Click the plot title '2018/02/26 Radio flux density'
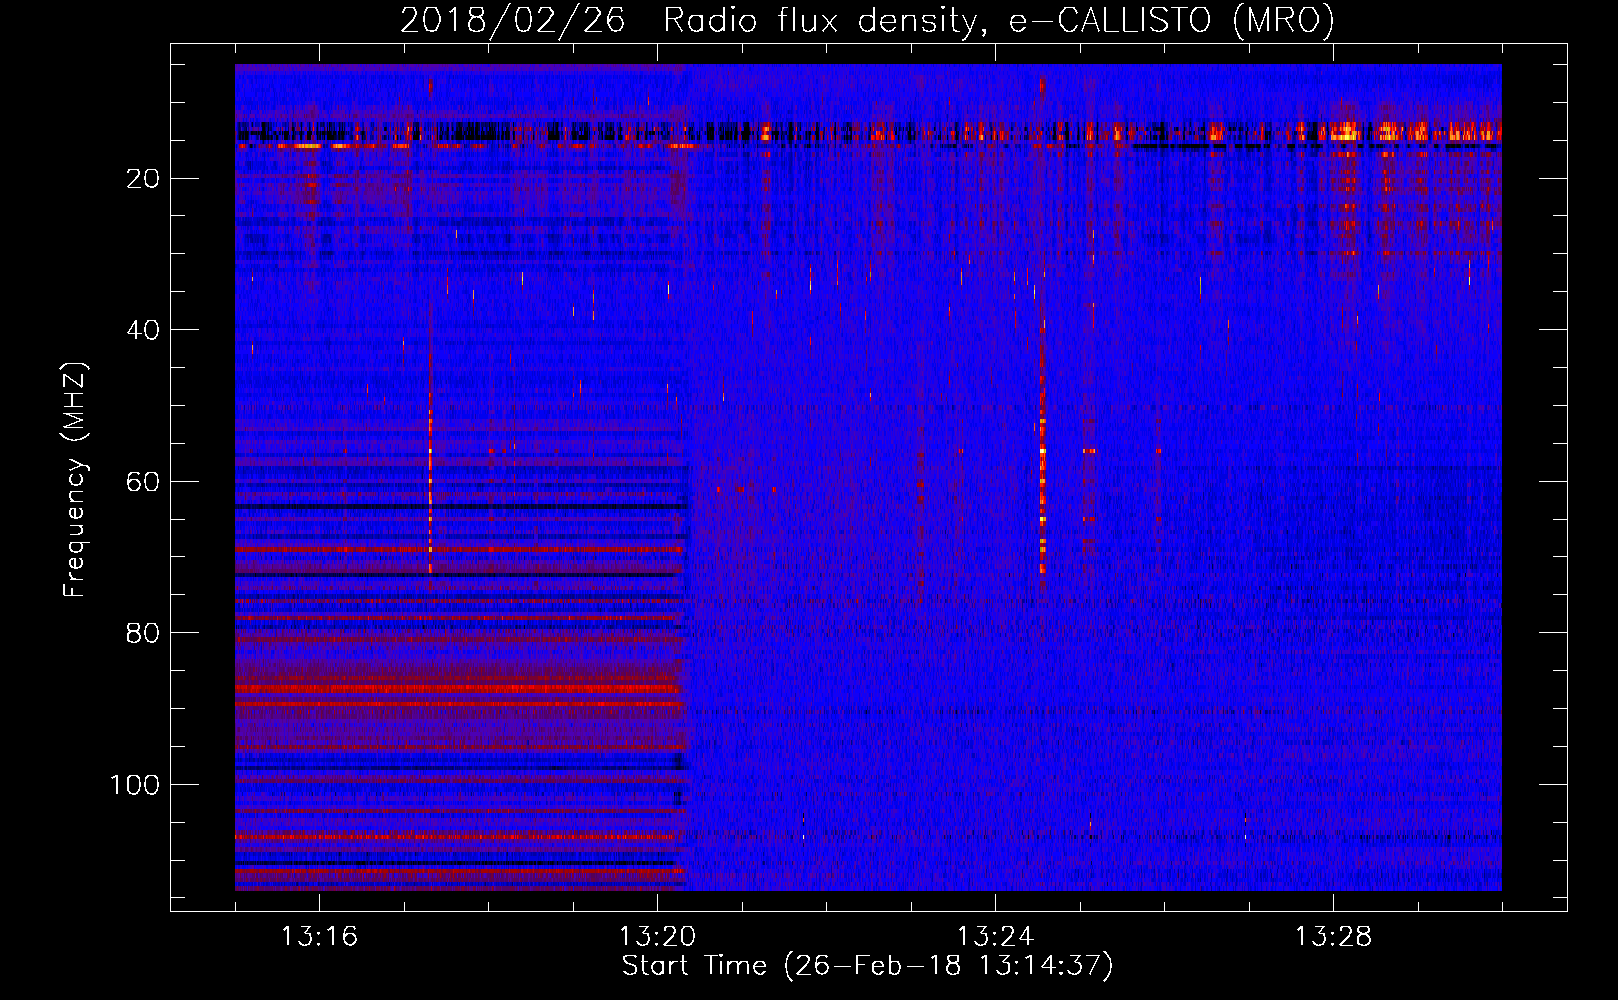1618x1000 pixels. 867,20
